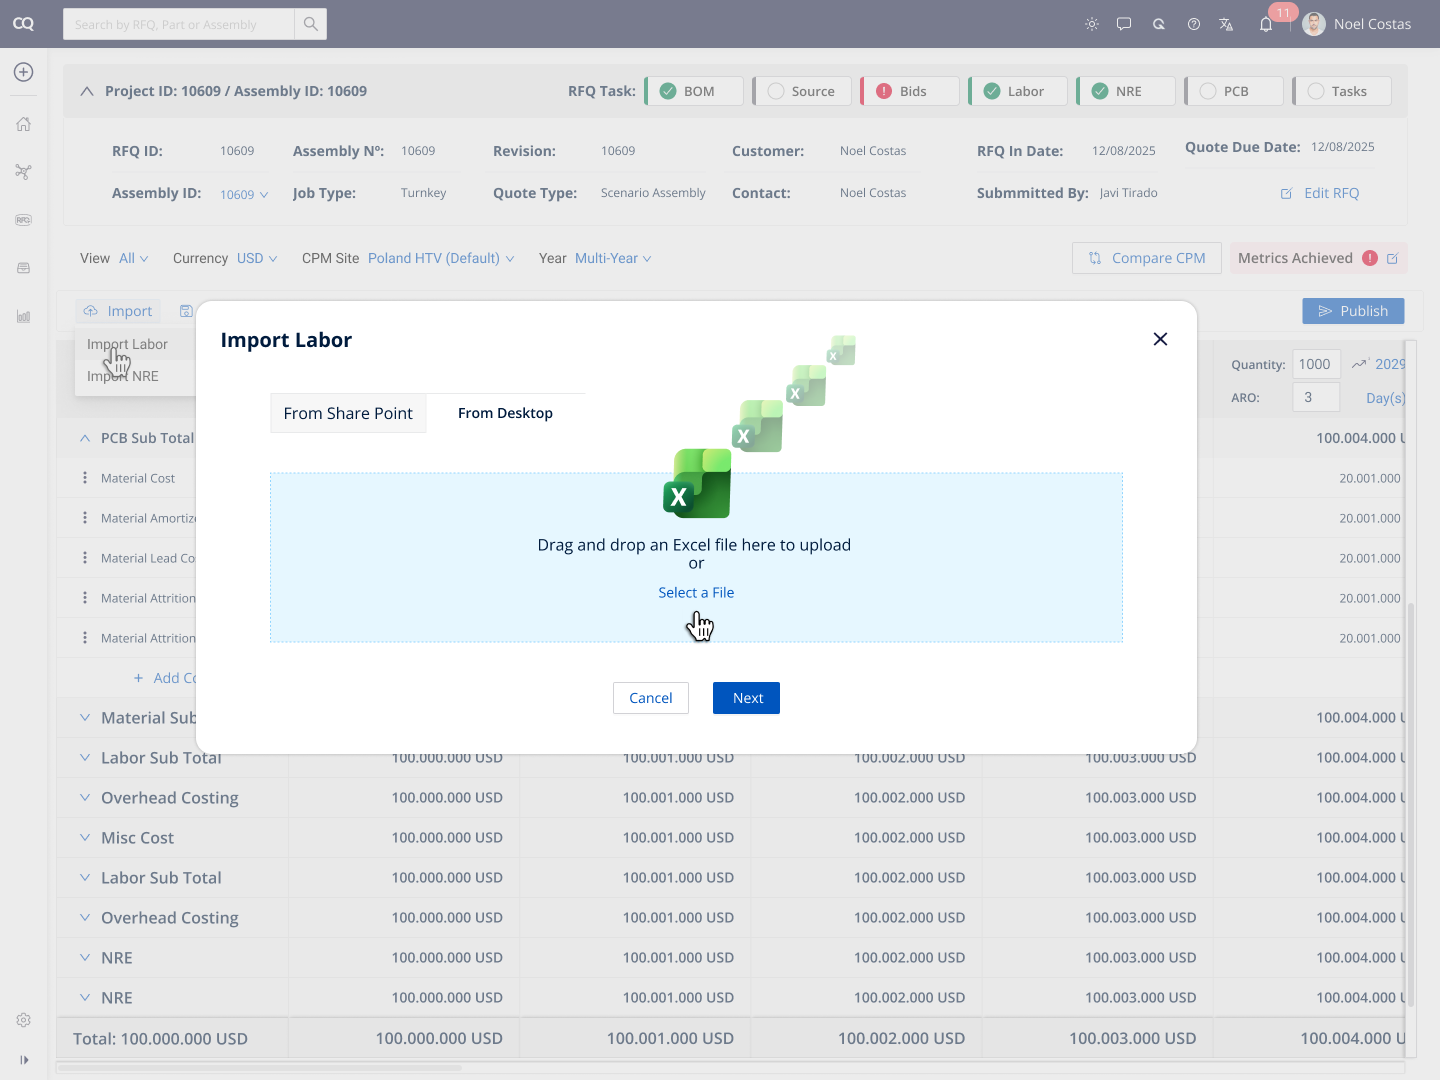Open the chat messages icon

tap(1124, 24)
